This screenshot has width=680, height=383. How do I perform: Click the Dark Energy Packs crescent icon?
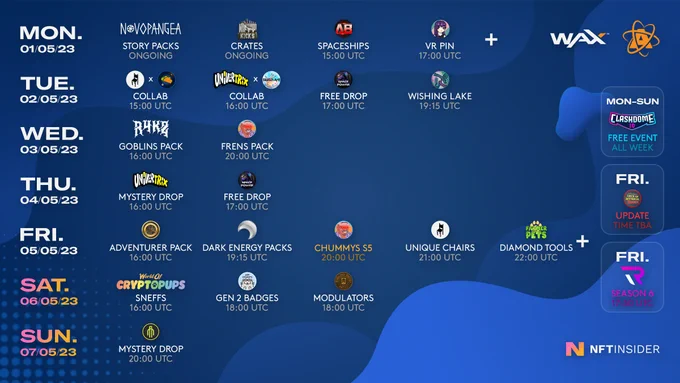[x=247, y=230]
